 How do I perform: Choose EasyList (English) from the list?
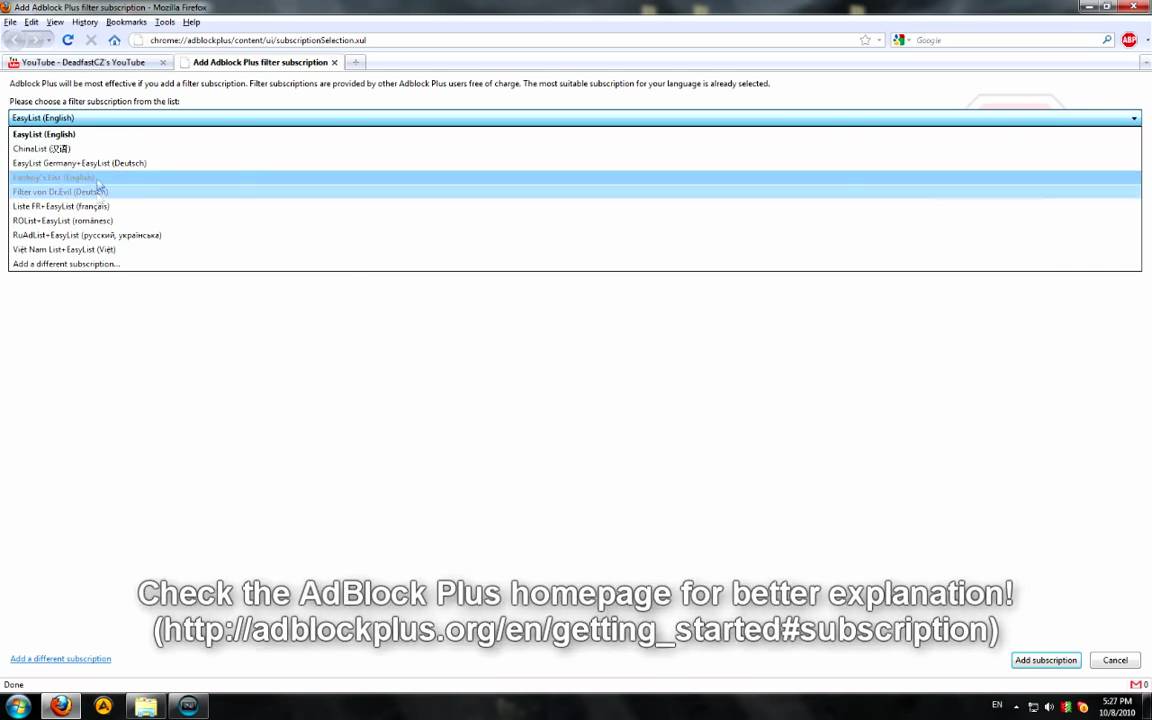[575, 134]
